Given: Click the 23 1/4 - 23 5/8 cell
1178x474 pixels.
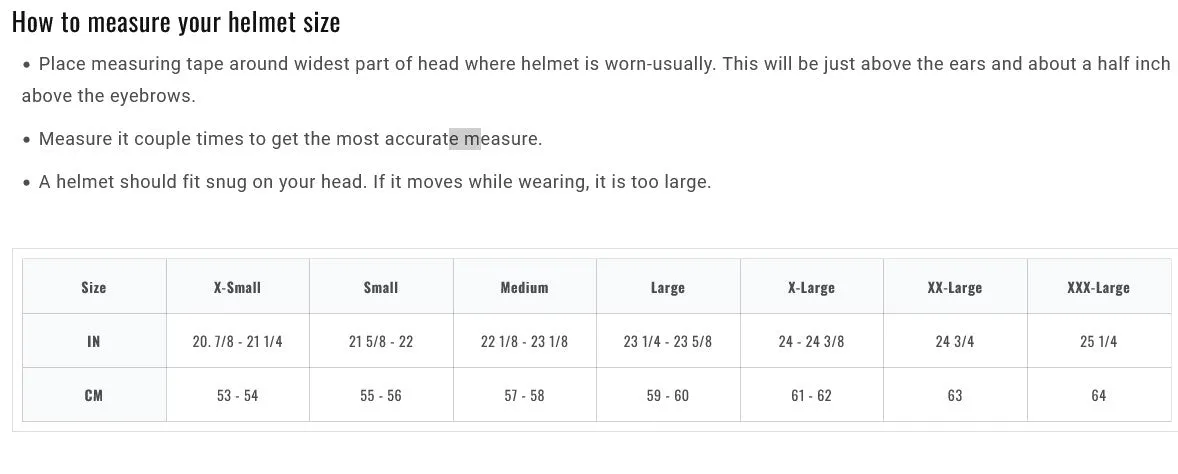Looking at the screenshot, I should point(668,341).
